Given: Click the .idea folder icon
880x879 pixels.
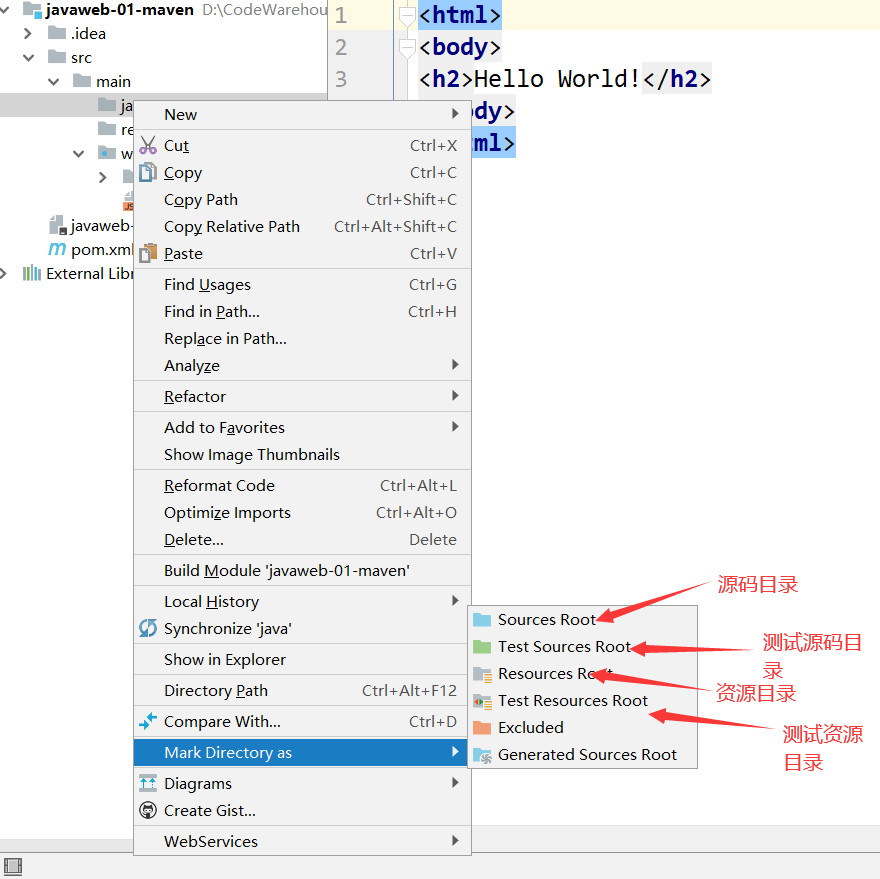Looking at the screenshot, I should pos(57,33).
